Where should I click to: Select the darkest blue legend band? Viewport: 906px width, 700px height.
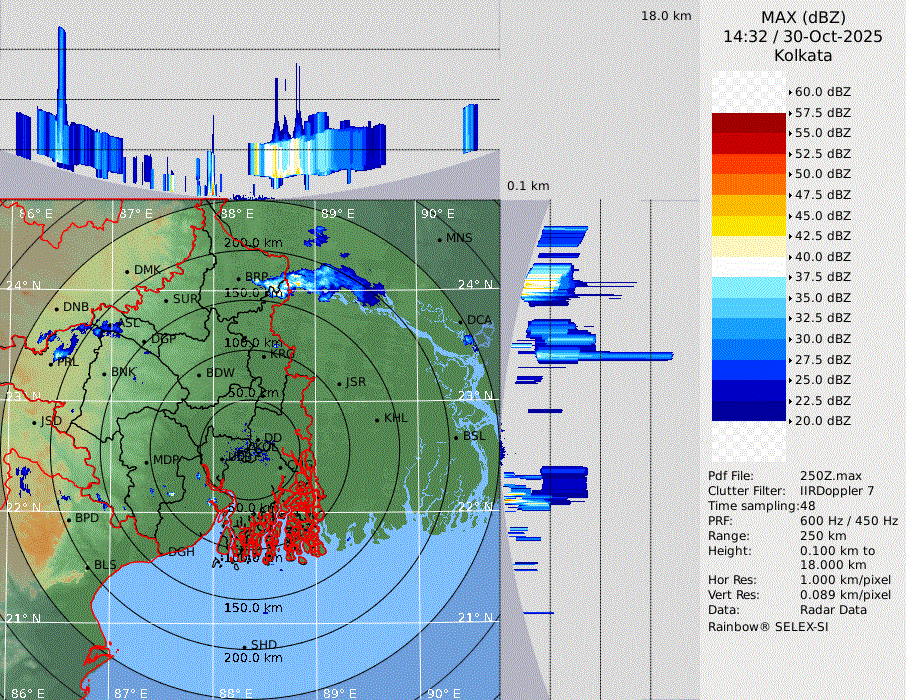coord(749,411)
